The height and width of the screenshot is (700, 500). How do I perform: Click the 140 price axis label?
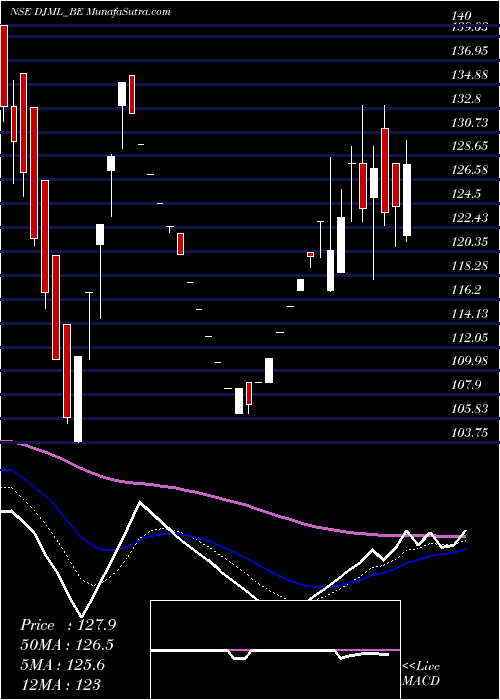click(x=462, y=17)
